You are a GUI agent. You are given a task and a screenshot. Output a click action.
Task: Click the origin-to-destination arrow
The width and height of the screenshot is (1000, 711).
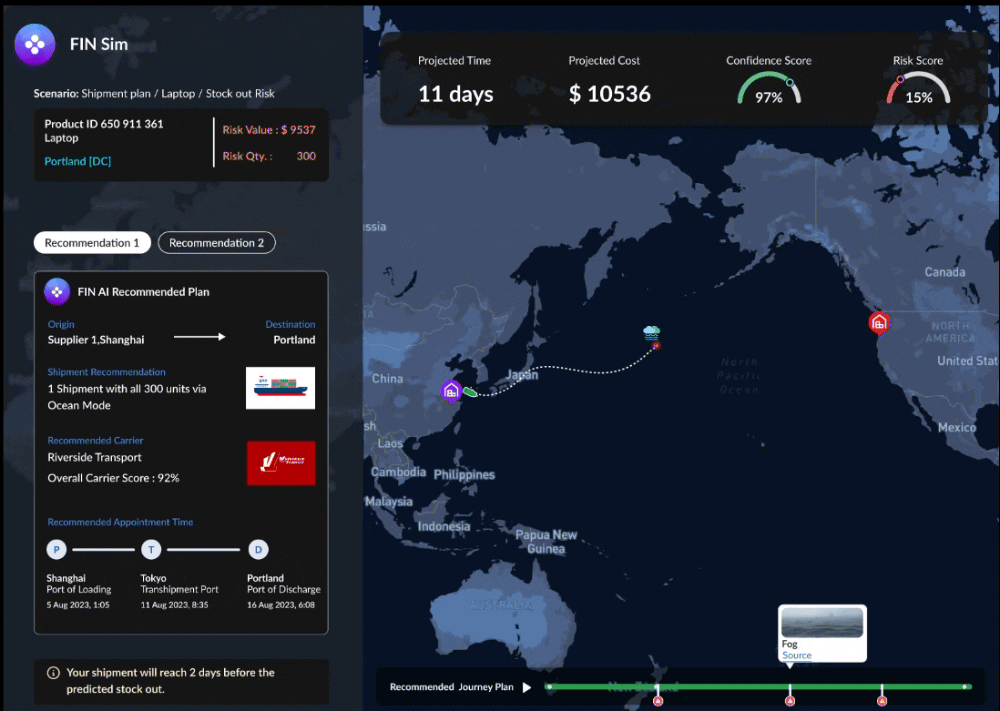click(200, 337)
